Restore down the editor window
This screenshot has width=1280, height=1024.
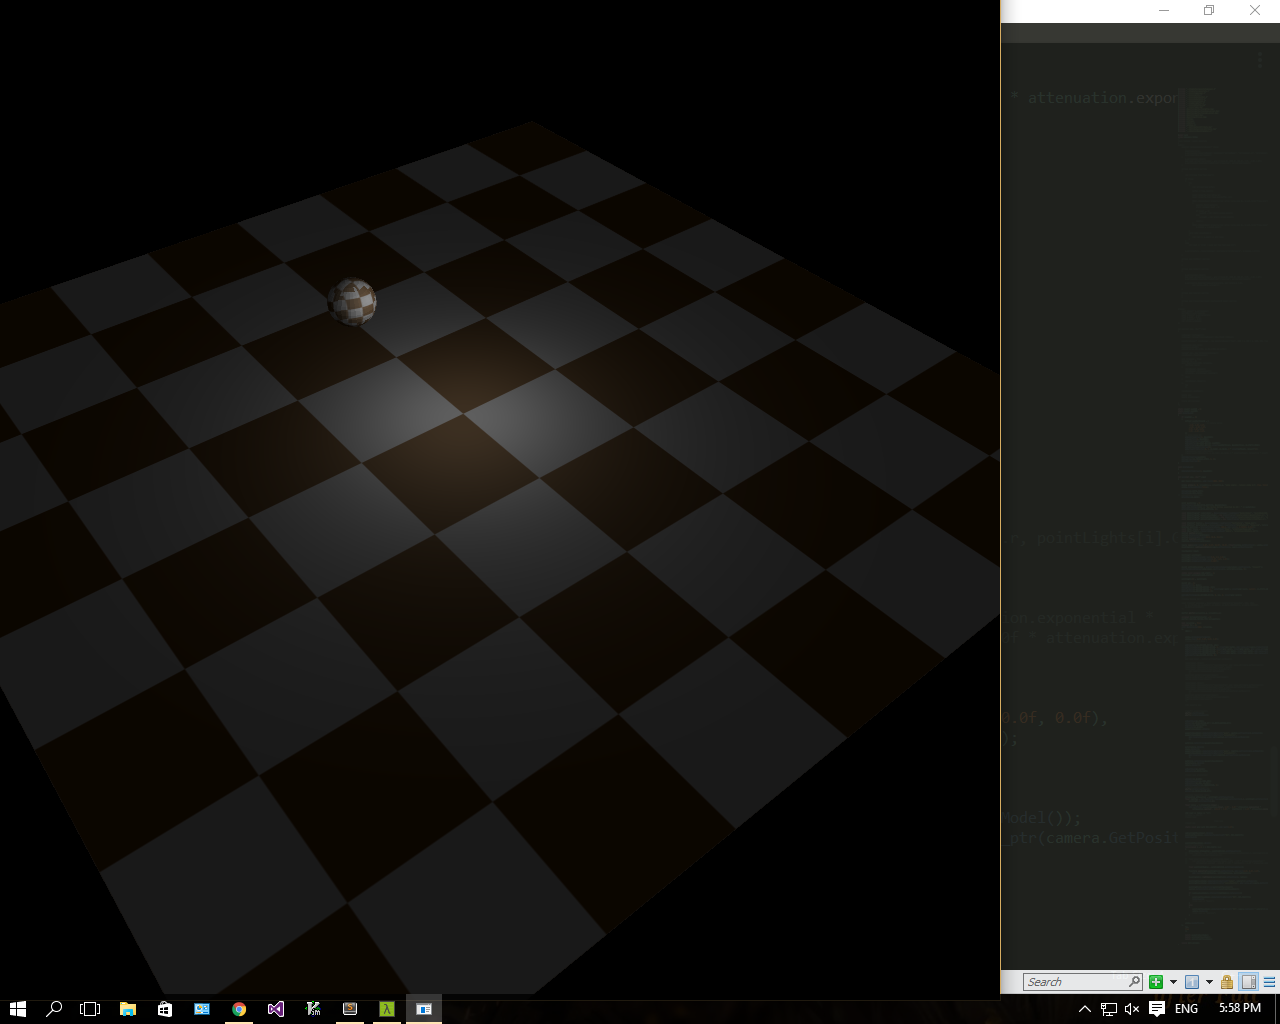(1209, 11)
